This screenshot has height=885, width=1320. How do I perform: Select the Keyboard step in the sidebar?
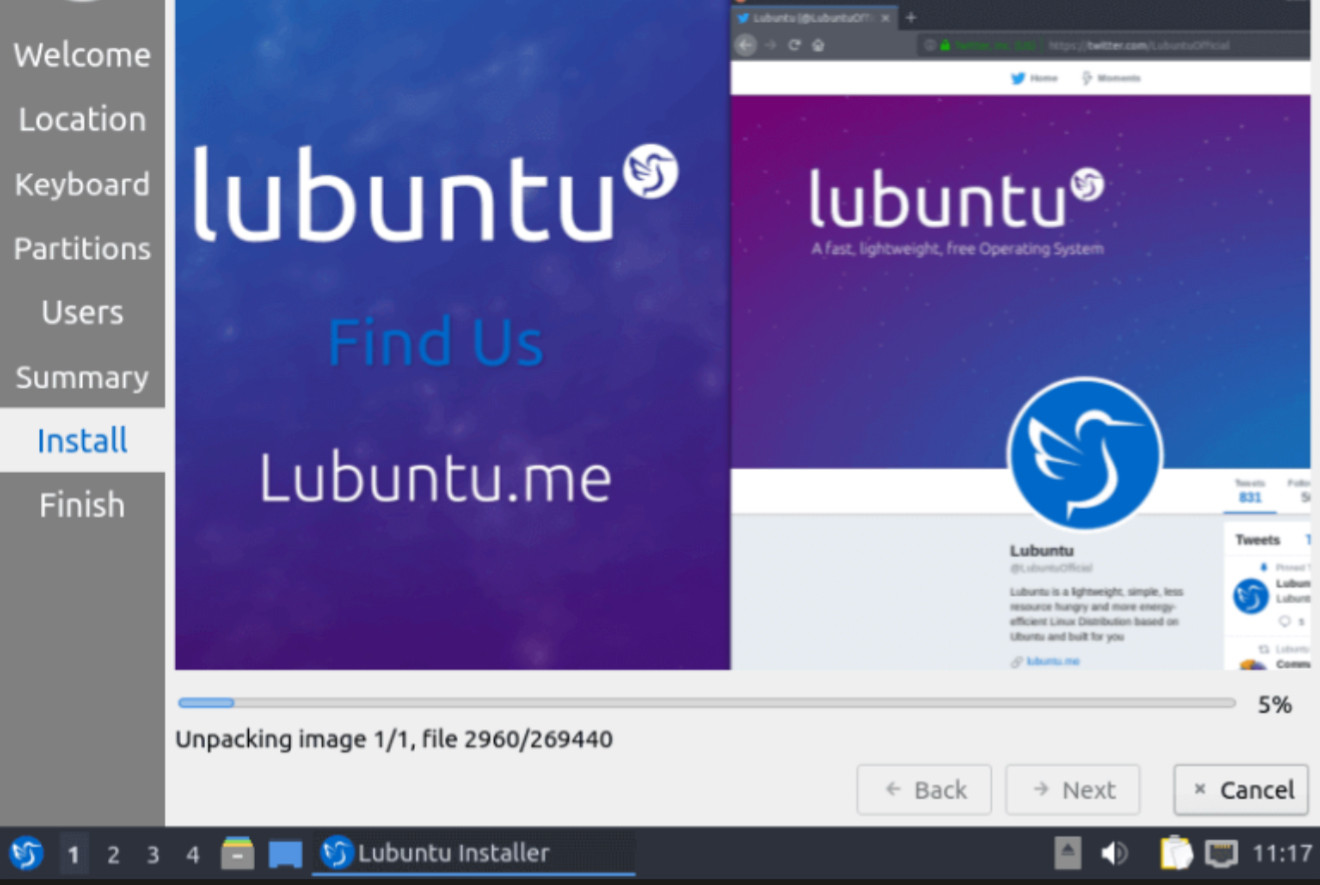tap(82, 184)
